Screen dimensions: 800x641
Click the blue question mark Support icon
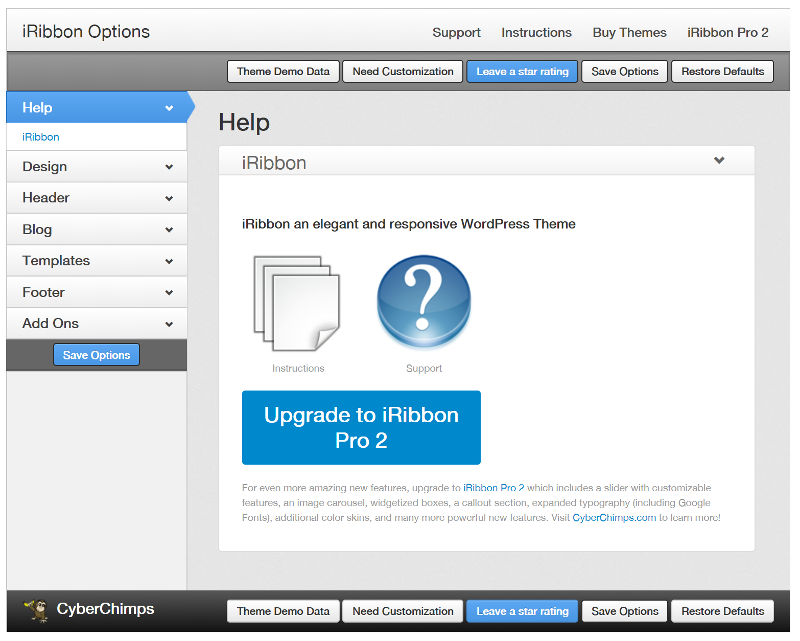click(x=423, y=300)
